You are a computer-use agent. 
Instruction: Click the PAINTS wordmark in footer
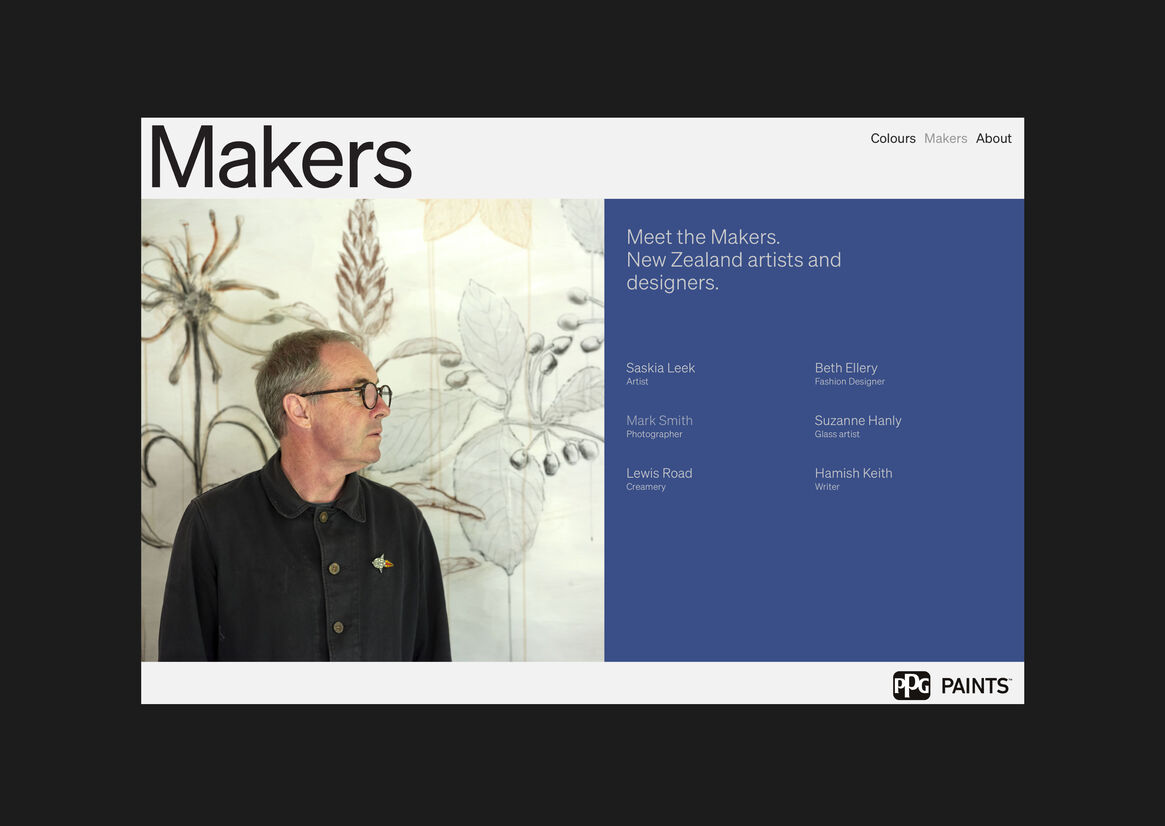pos(975,686)
